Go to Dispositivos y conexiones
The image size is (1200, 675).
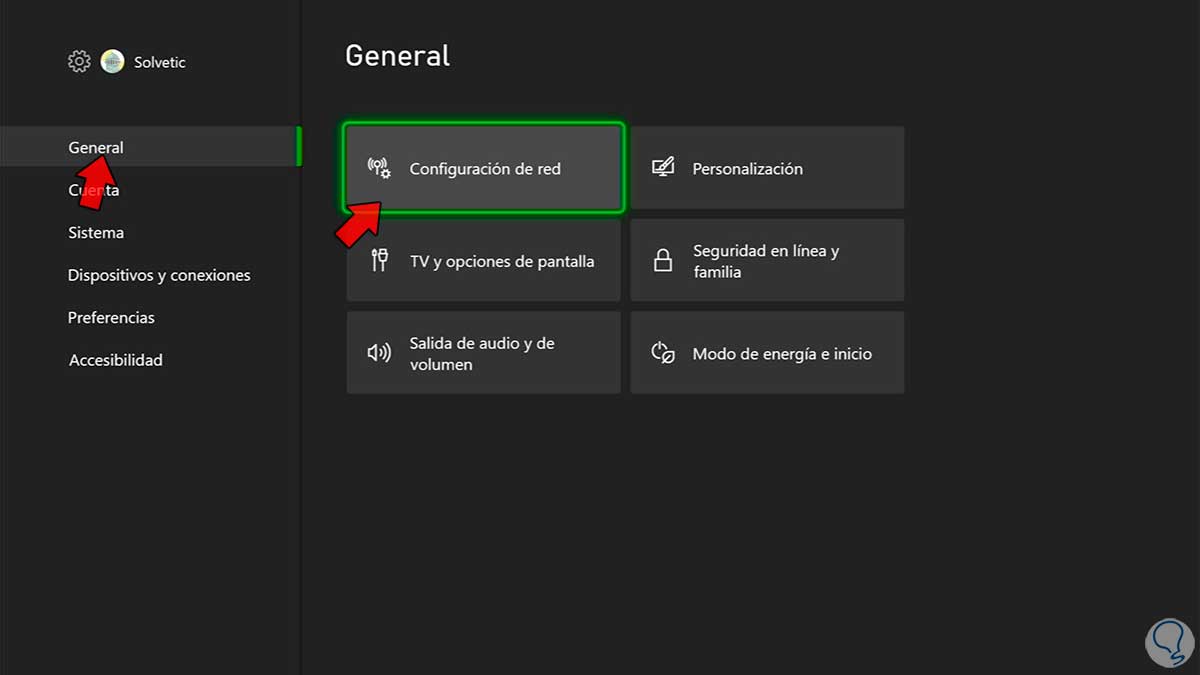point(159,275)
